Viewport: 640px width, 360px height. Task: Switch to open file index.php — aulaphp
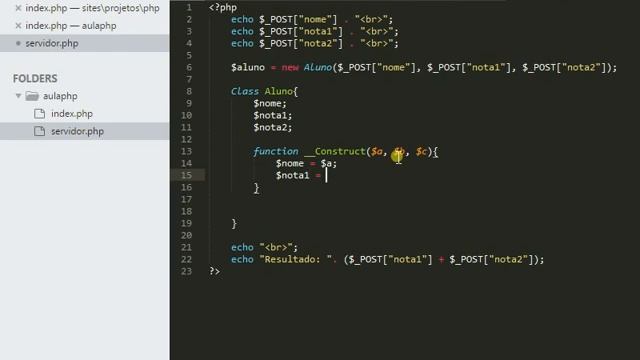coord(71,25)
